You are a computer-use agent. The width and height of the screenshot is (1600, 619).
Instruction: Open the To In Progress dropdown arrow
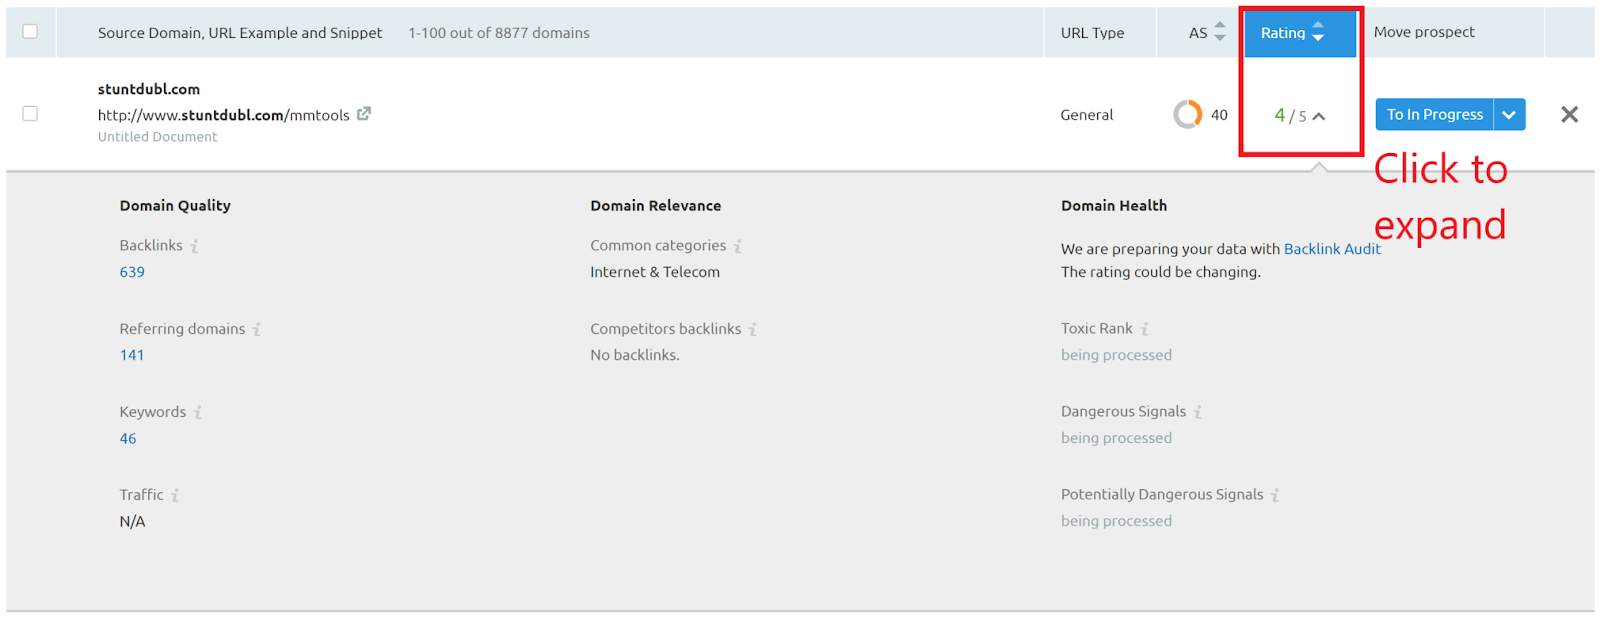point(1509,115)
